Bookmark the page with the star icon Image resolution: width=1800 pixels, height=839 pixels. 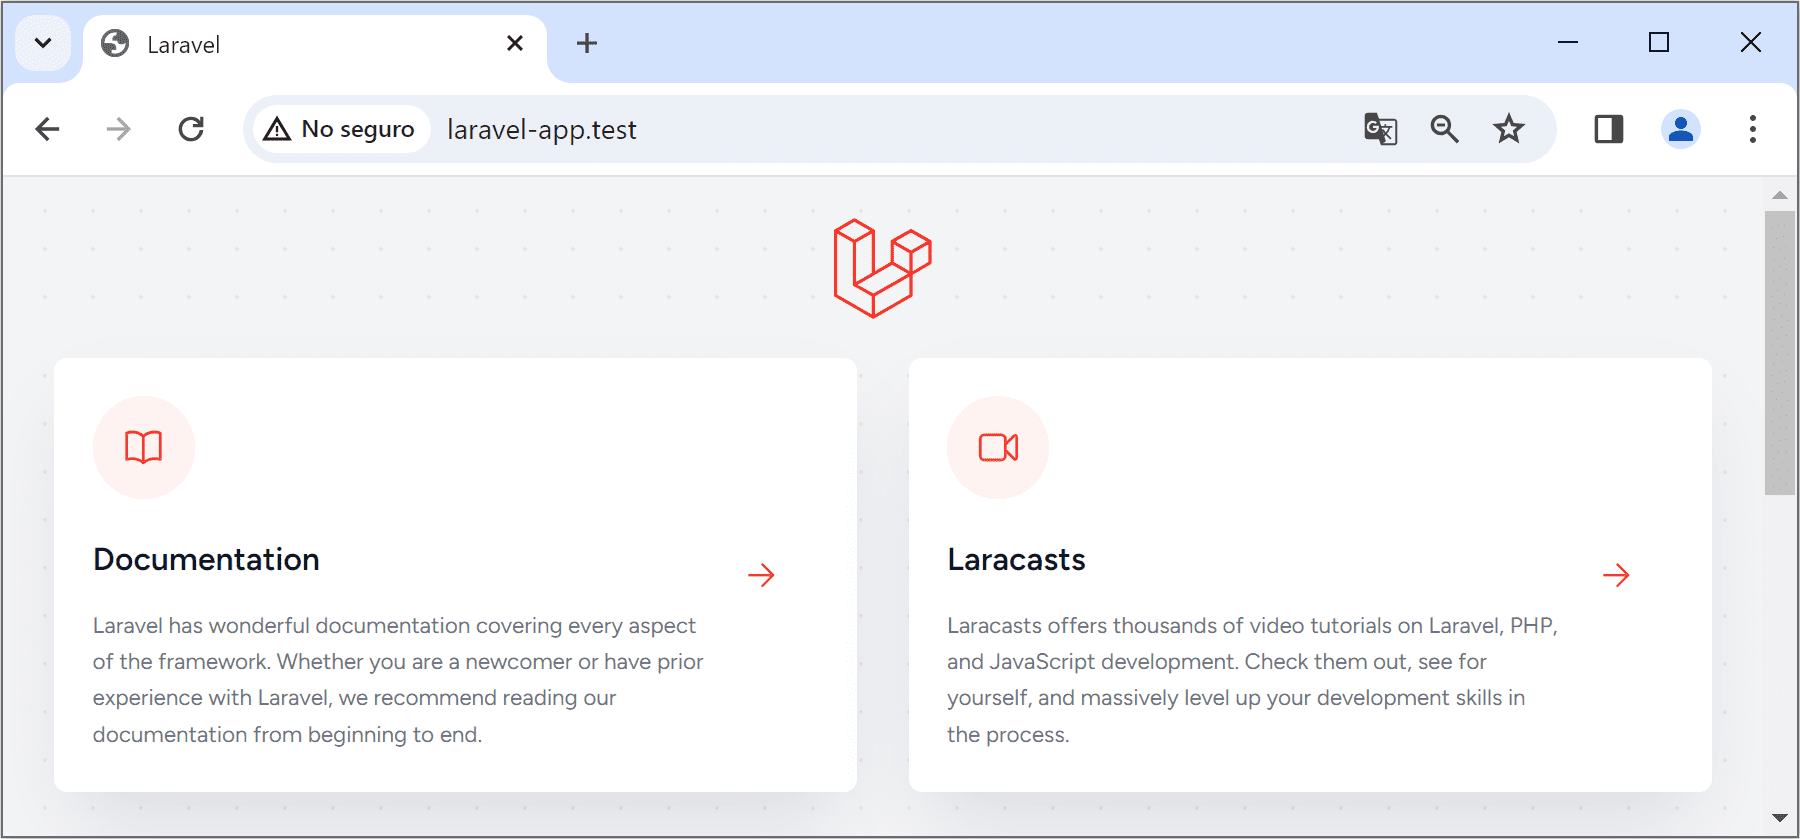[x=1508, y=128]
